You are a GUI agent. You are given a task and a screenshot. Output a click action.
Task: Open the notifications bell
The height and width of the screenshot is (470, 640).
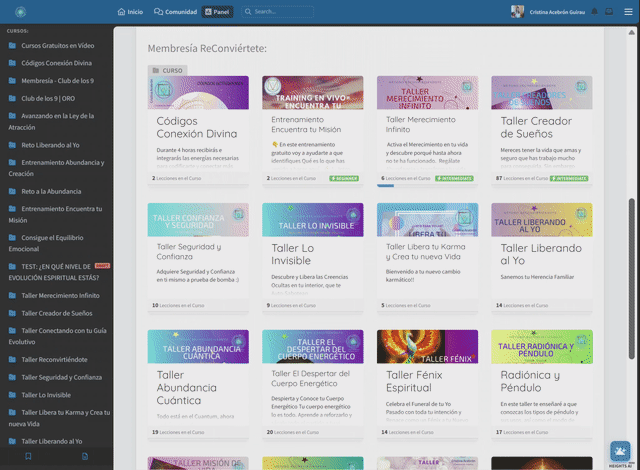coord(595,12)
